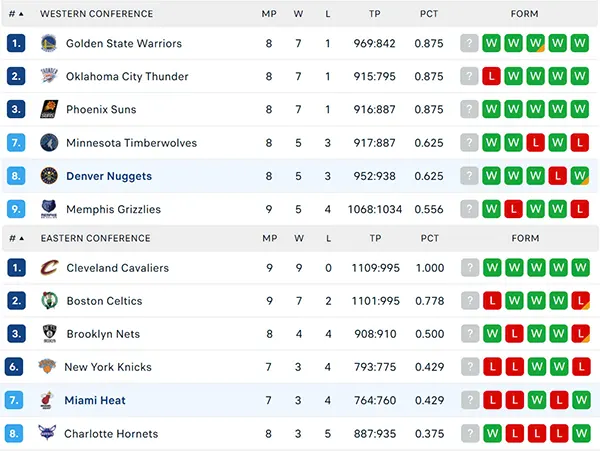Click the Golden State Warriors logo
The width and height of the screenshot is (600, 451).
point(49,43)
